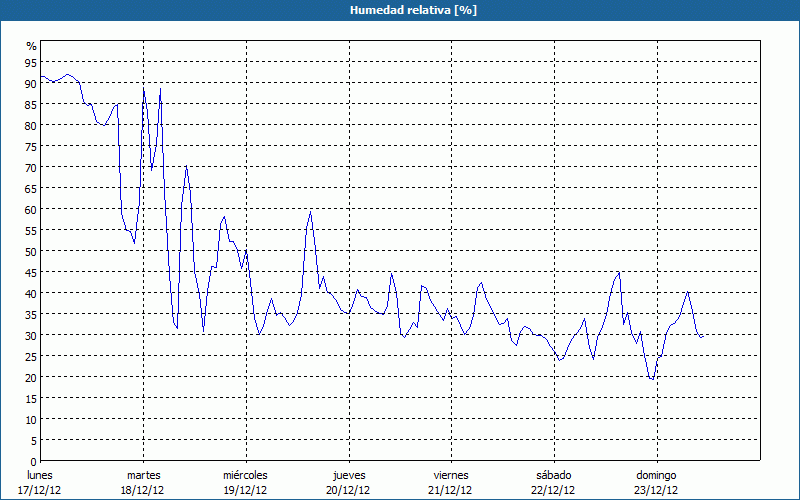
Task: Select the 23/12/12 date label
Action: (x=657, y=490)
